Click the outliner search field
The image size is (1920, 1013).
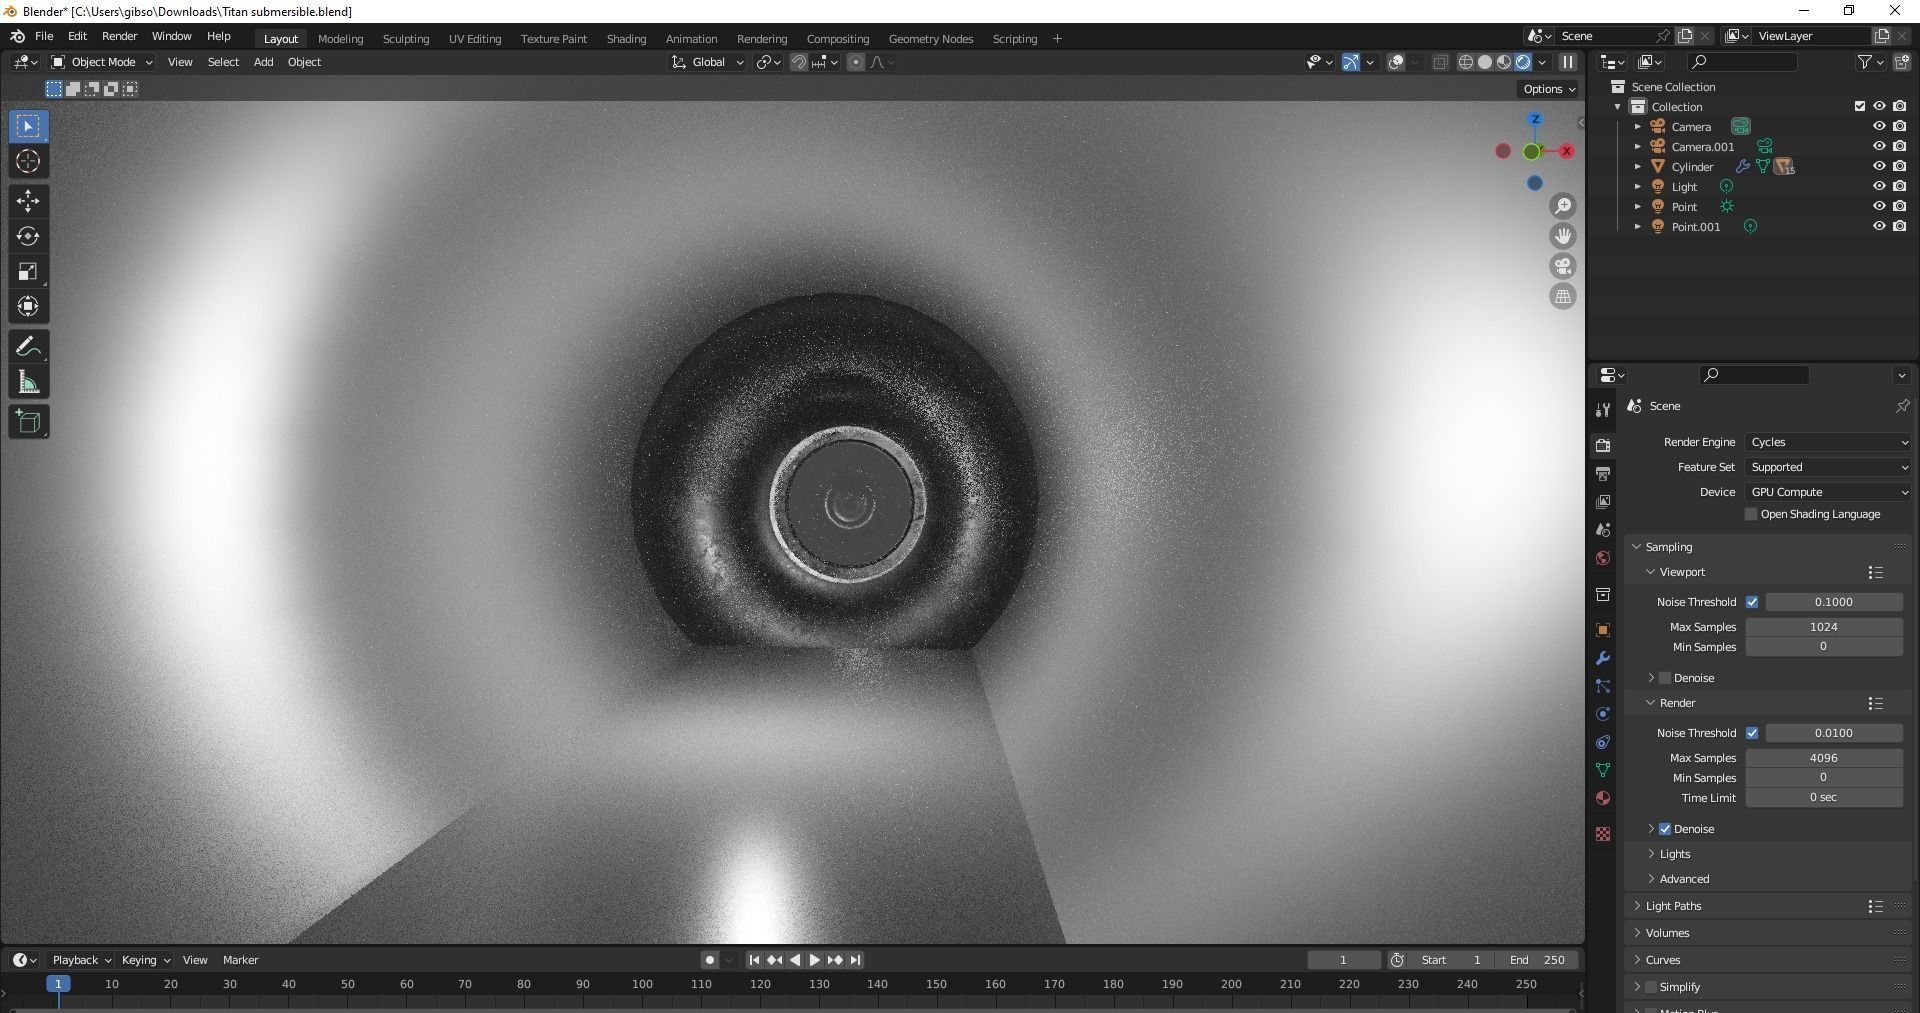click(x=1741, y=62)
